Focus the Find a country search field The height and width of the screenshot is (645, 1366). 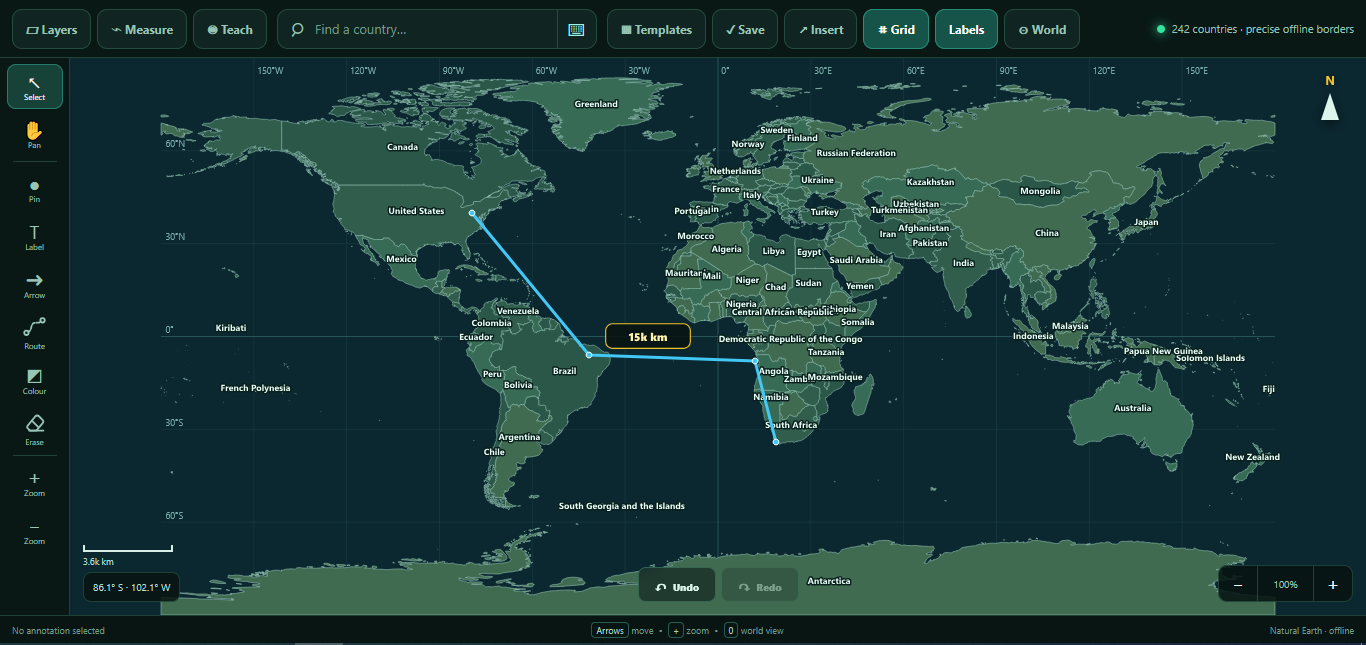pos(430,30)
